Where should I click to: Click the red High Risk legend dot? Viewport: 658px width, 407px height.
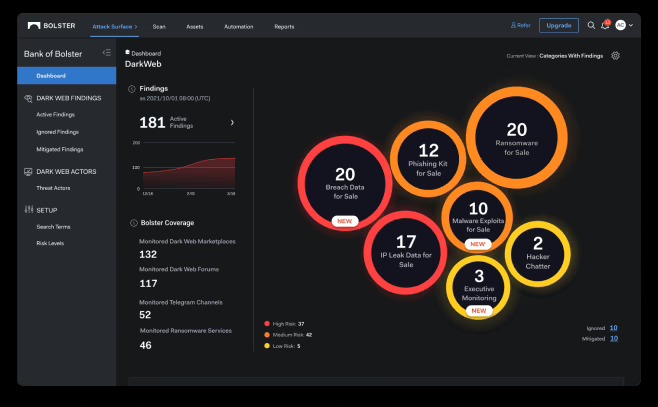267,324
